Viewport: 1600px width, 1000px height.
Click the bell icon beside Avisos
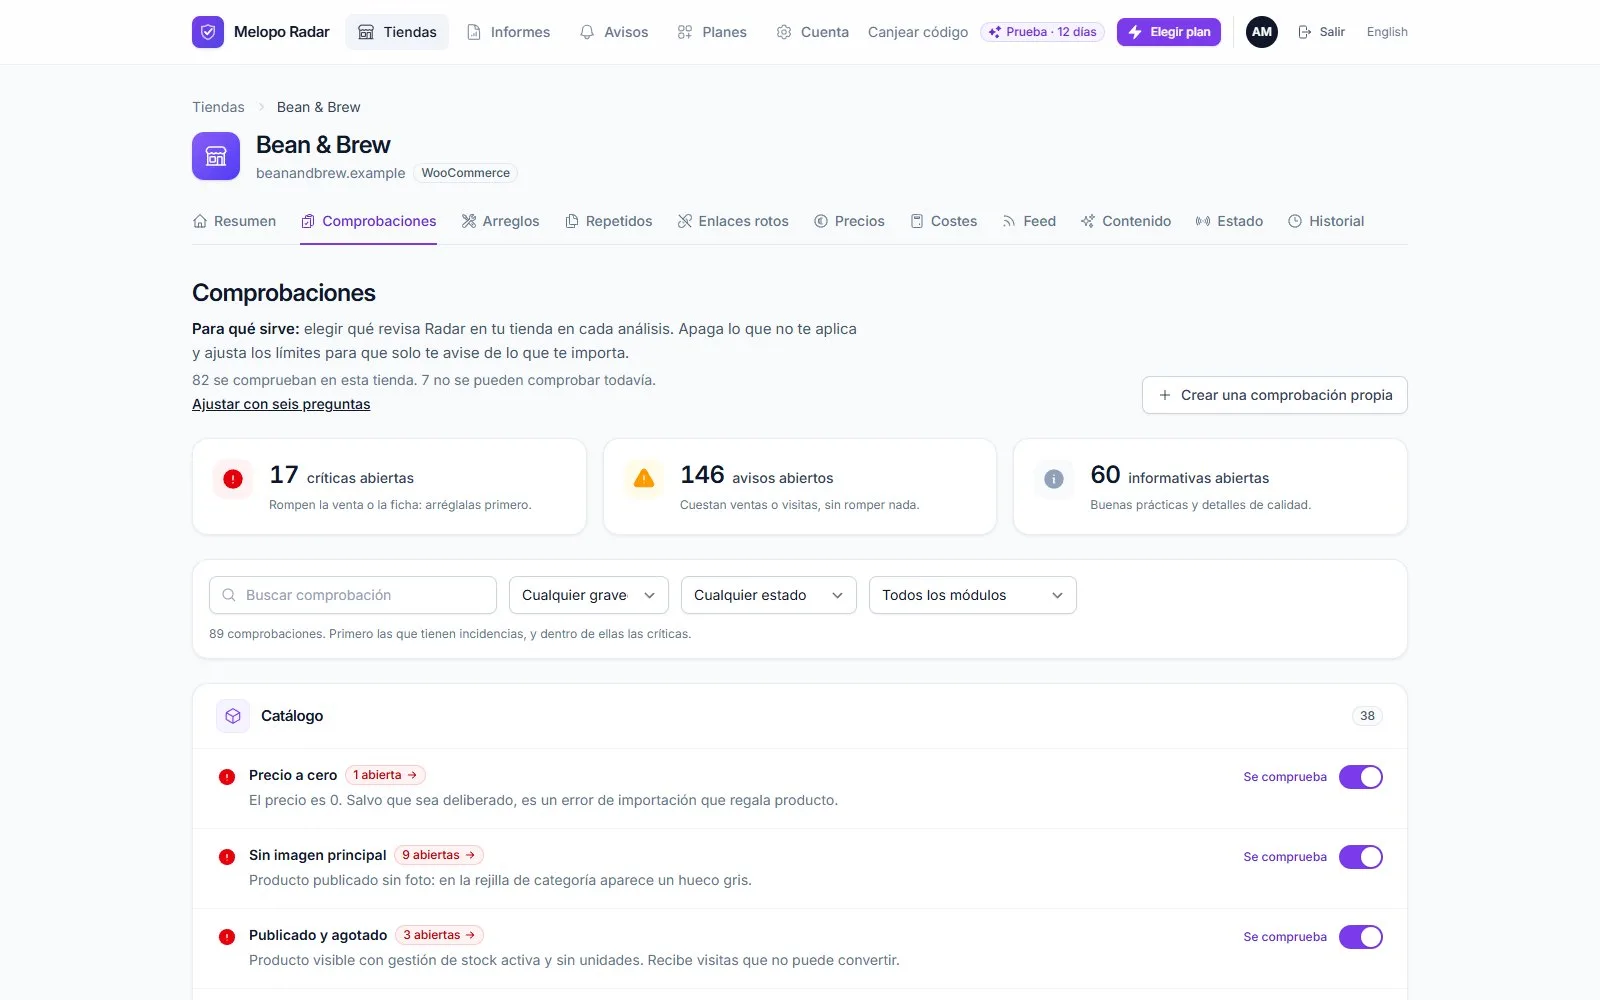tap(587, 32)
